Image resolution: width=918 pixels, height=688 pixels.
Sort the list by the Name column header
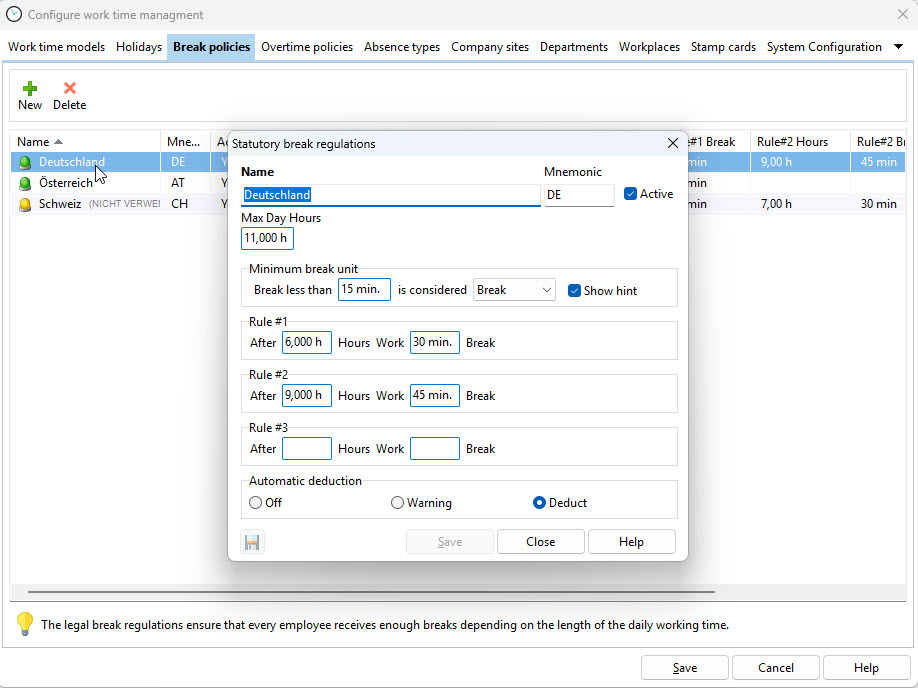40,142
